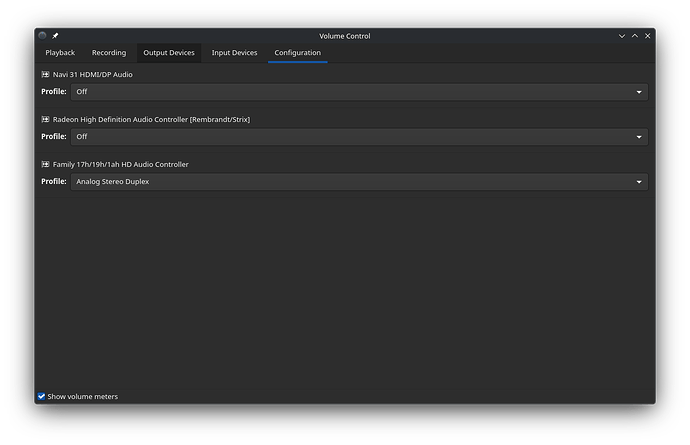Expand the Radeon High Definition Audio profile dropdown
The image size is (690, 445).
point(359,137)
